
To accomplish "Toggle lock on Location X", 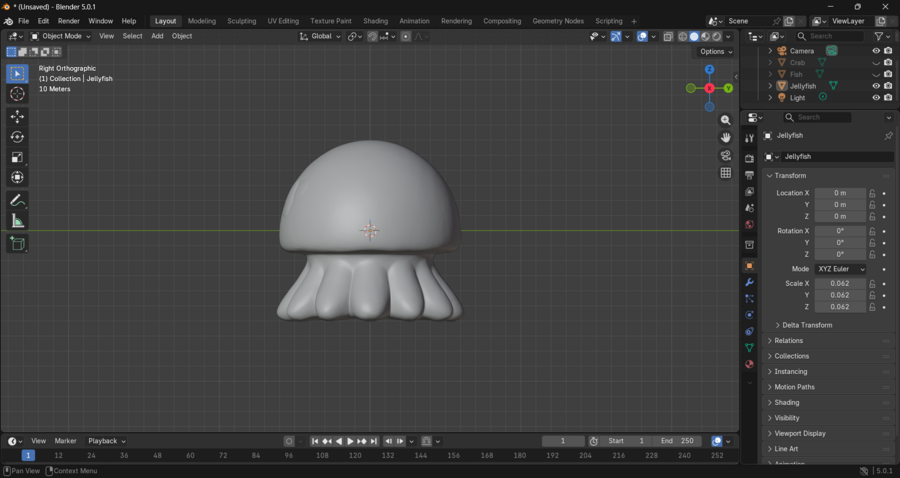I will pyautogui.click(x=872, y=193).
